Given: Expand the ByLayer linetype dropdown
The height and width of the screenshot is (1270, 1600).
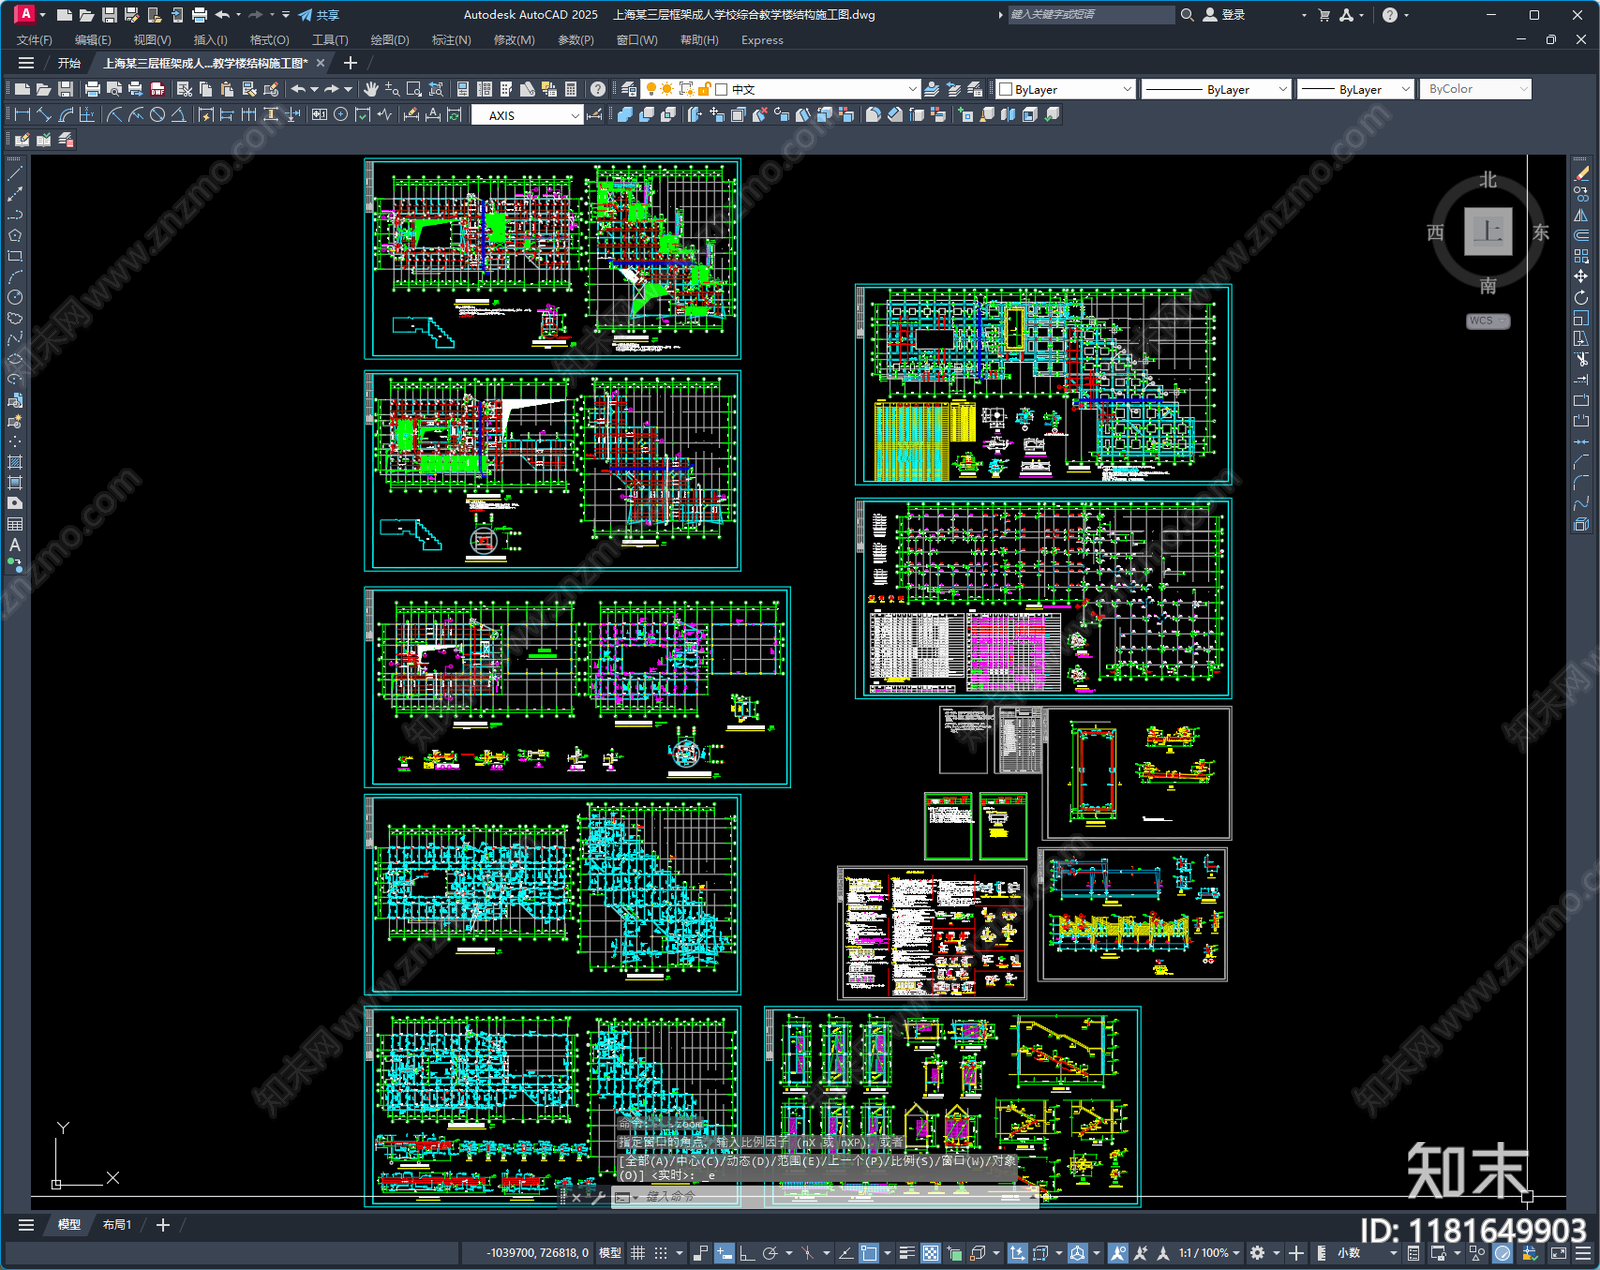Looking at the screenshot, I should (1216, 89).
